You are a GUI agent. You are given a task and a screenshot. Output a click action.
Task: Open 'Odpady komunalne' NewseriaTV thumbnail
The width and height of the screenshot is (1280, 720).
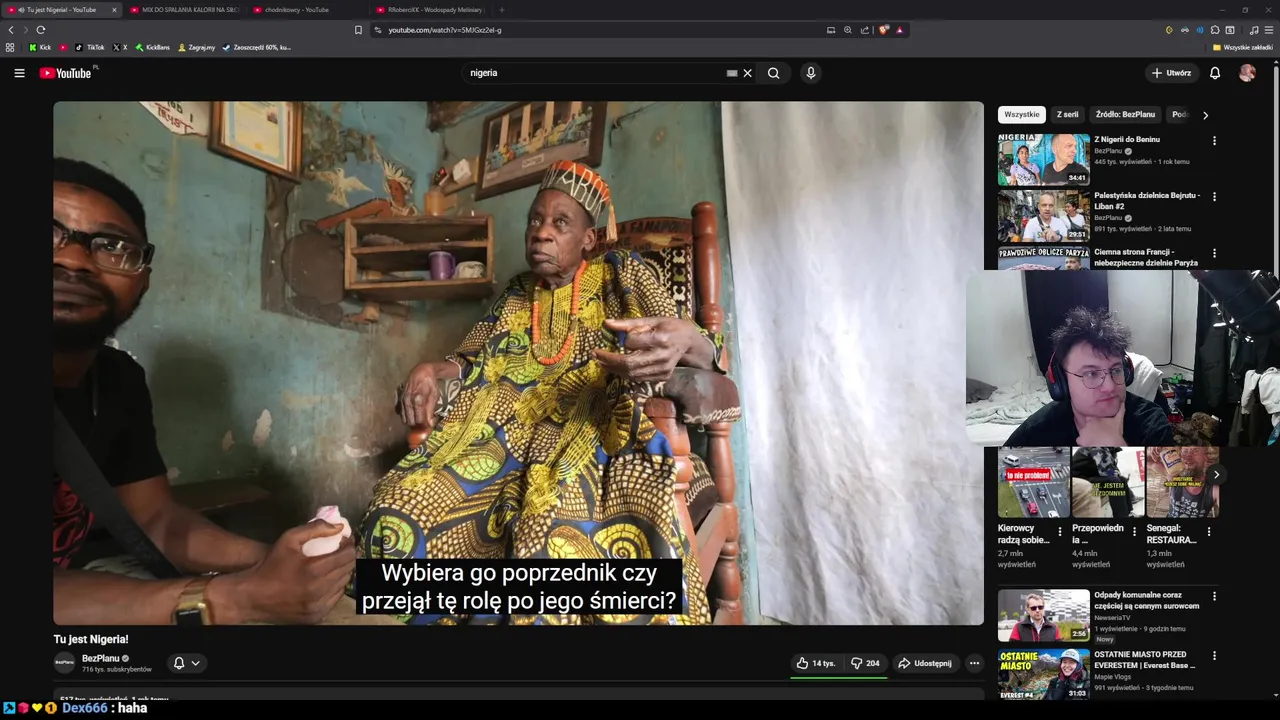[x=1043, y=615]
